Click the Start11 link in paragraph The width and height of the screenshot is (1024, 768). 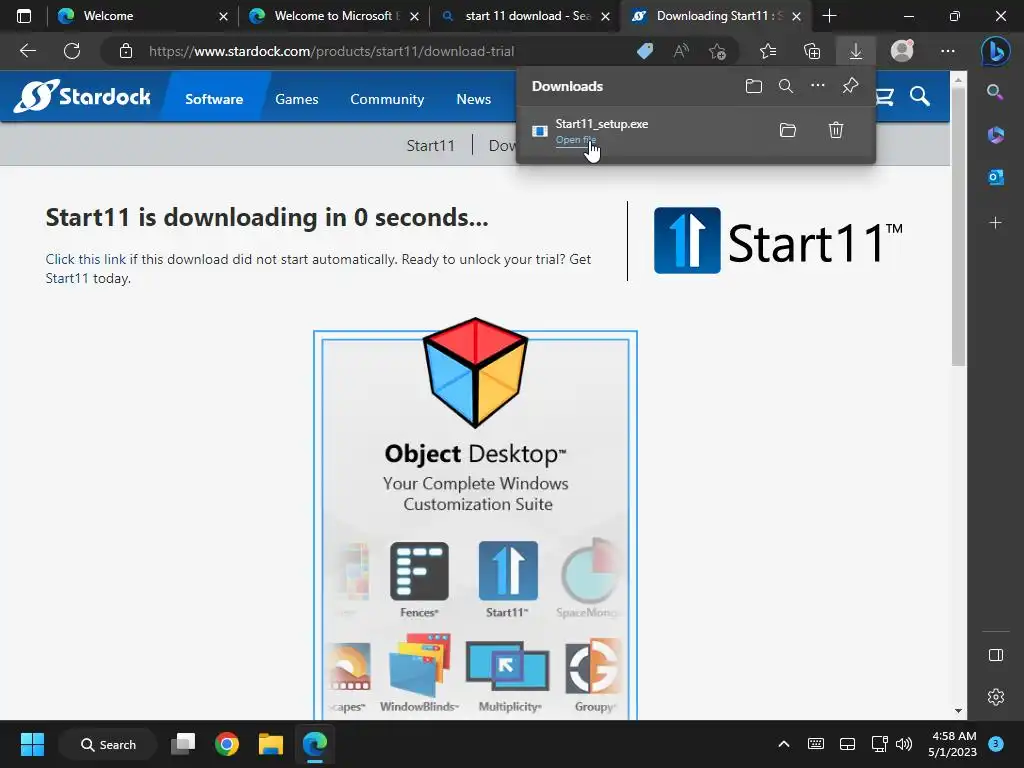[67, 278]
